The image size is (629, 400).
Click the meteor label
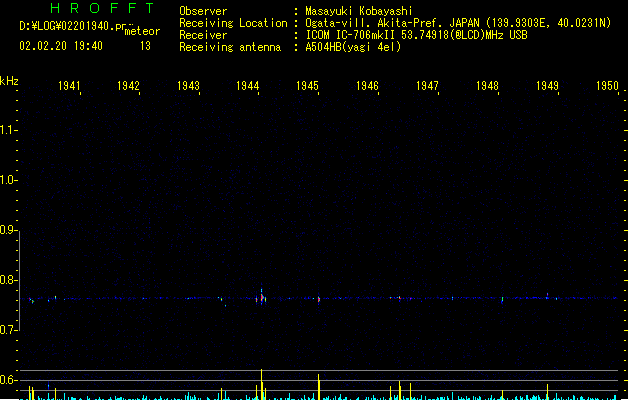(142, 31)
